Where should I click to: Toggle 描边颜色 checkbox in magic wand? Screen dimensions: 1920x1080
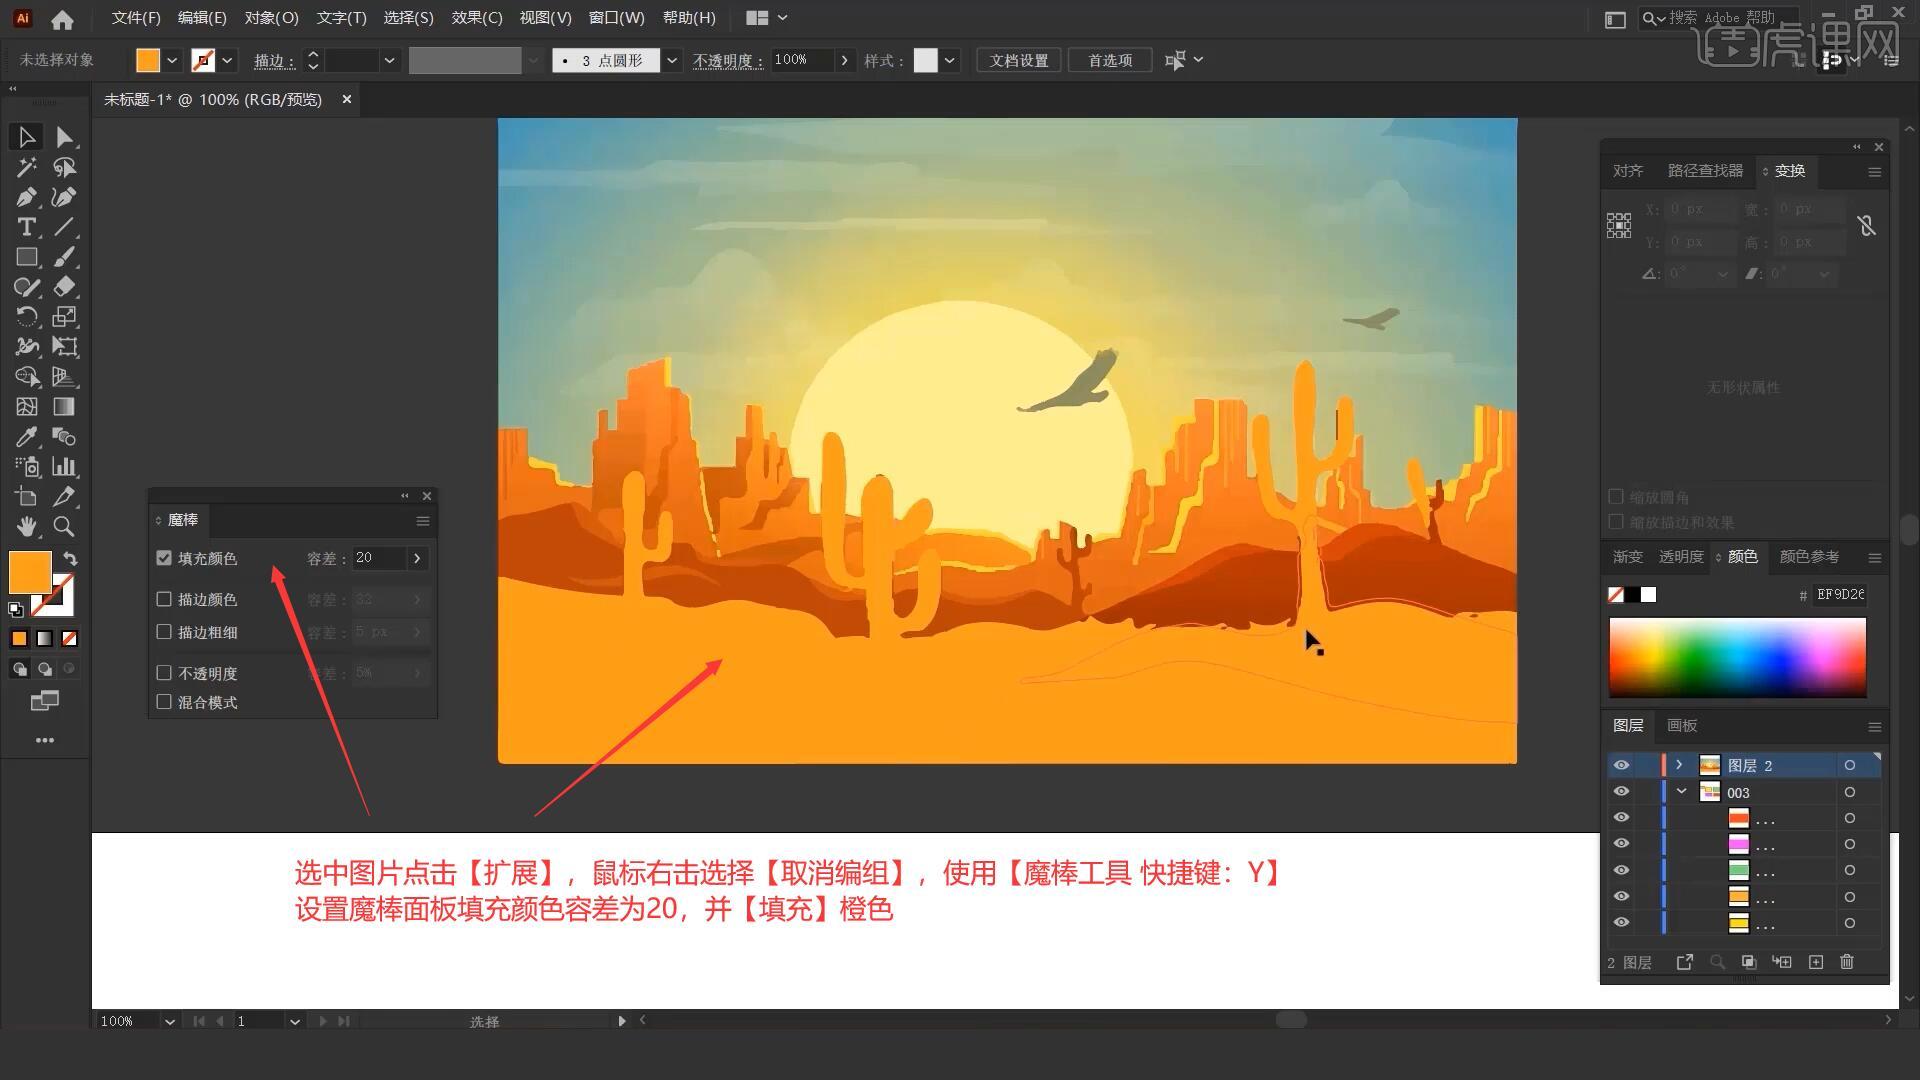pos(164,599)
